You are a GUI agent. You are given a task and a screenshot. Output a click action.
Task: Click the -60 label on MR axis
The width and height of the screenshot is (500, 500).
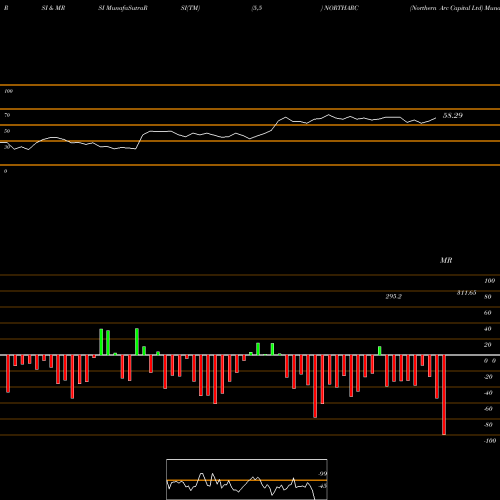click(x=488, y=409)
